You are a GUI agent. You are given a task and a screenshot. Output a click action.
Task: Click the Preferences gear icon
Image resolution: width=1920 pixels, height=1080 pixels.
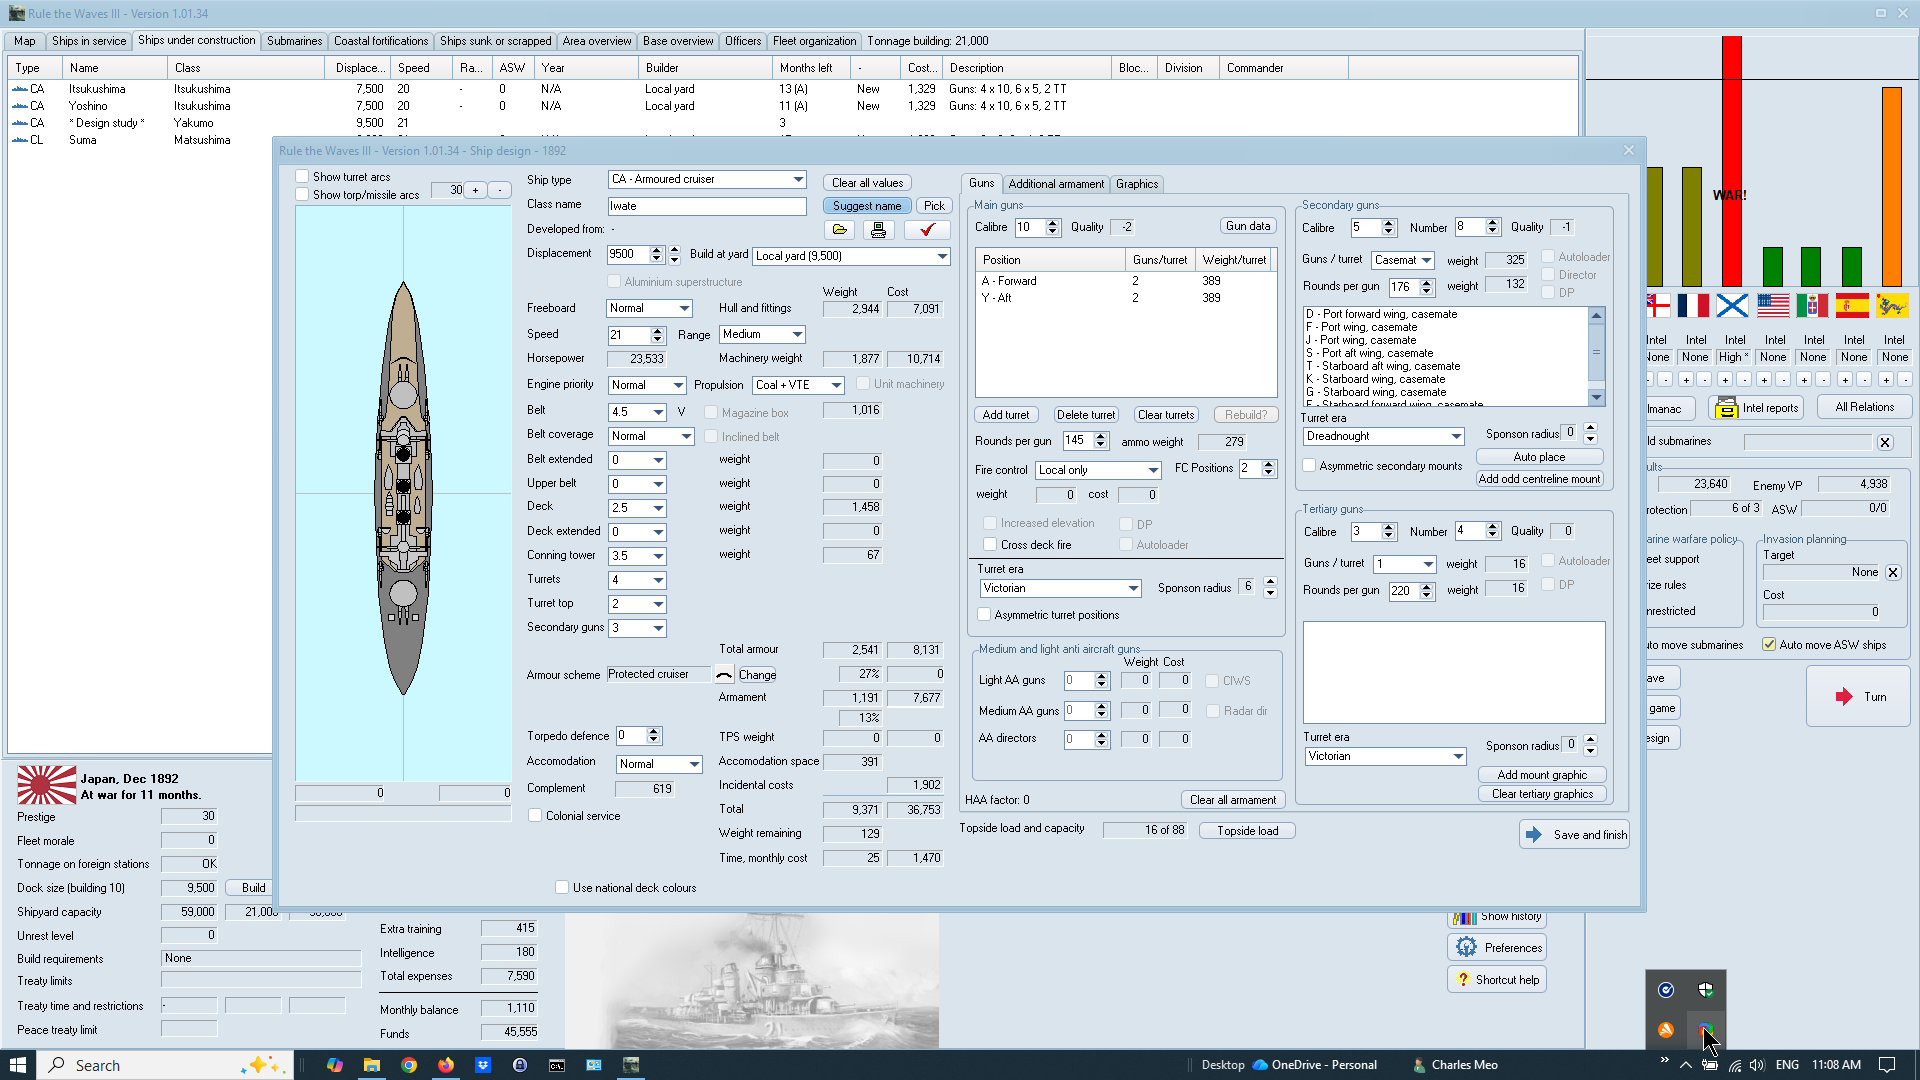pyautogui.click(x=1466, y=948)
